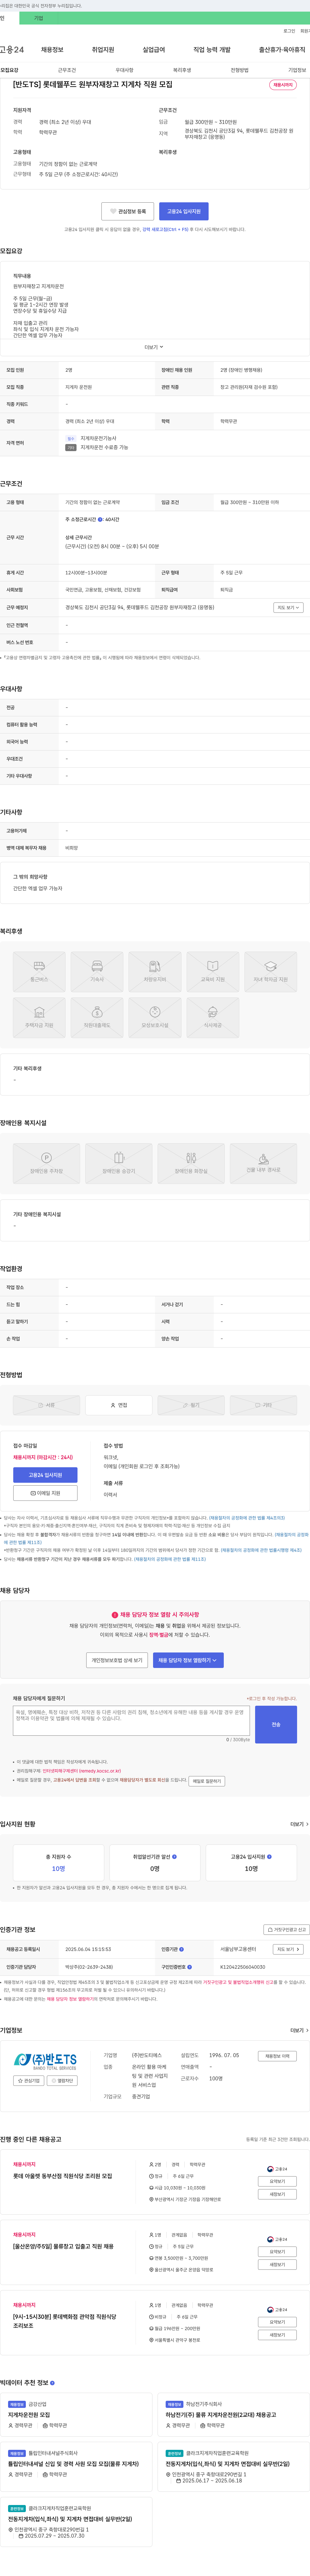Open 롯데백화점 관악점 직원식당 조리보조 listing
Image resolution: width=310 pixels, height=2576 pixels.
point(64,2321)
